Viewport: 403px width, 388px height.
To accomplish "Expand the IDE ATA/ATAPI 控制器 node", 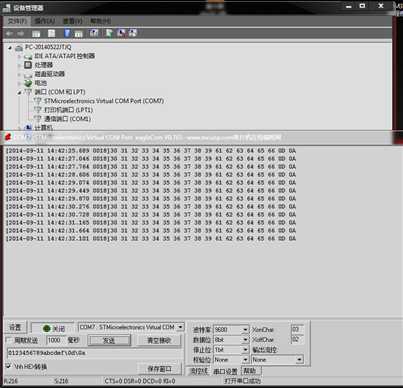I will tap(19, 56).
